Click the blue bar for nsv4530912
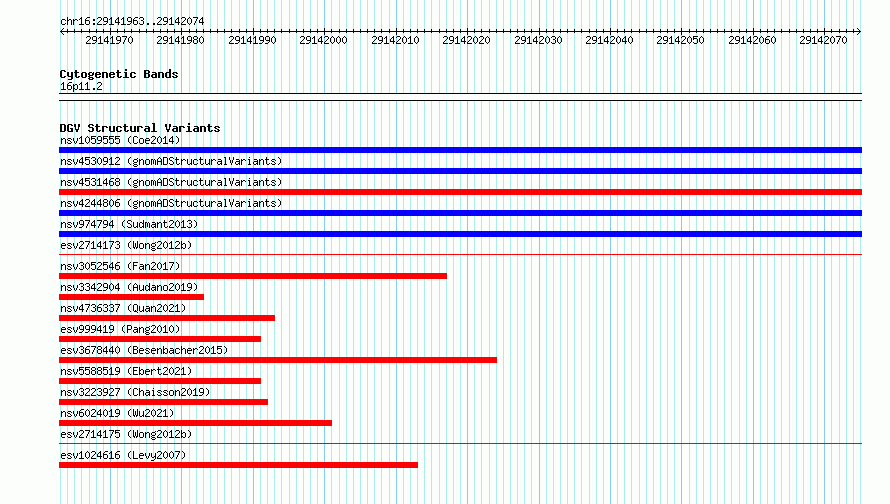This screenshot has height=504, width=890. point(460,171)
